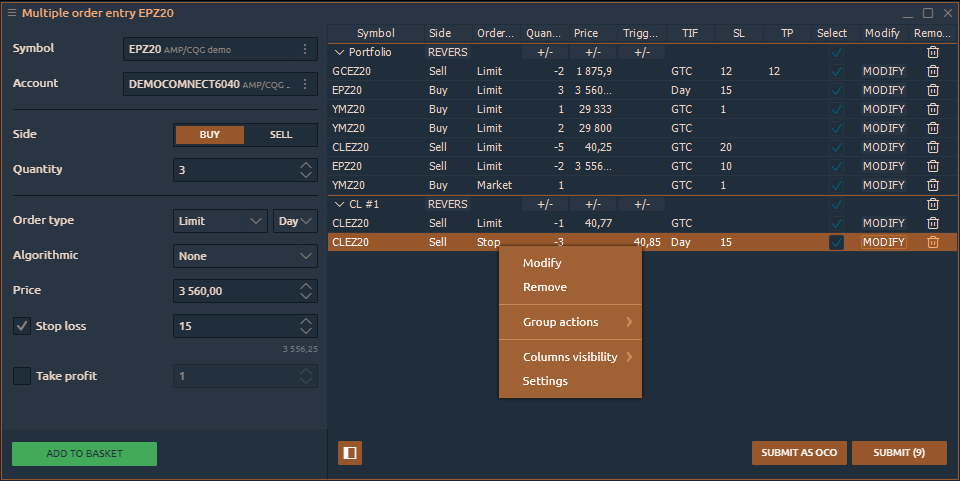
Task: Open the Symbol field three-dot options
Action: point(305,49)
